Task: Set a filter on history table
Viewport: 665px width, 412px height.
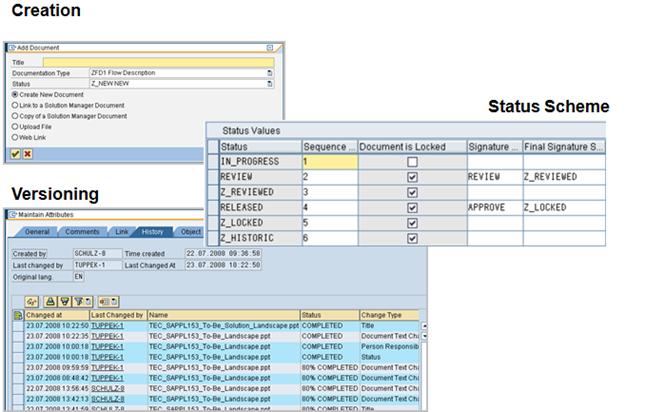Action: coord(78,302)
